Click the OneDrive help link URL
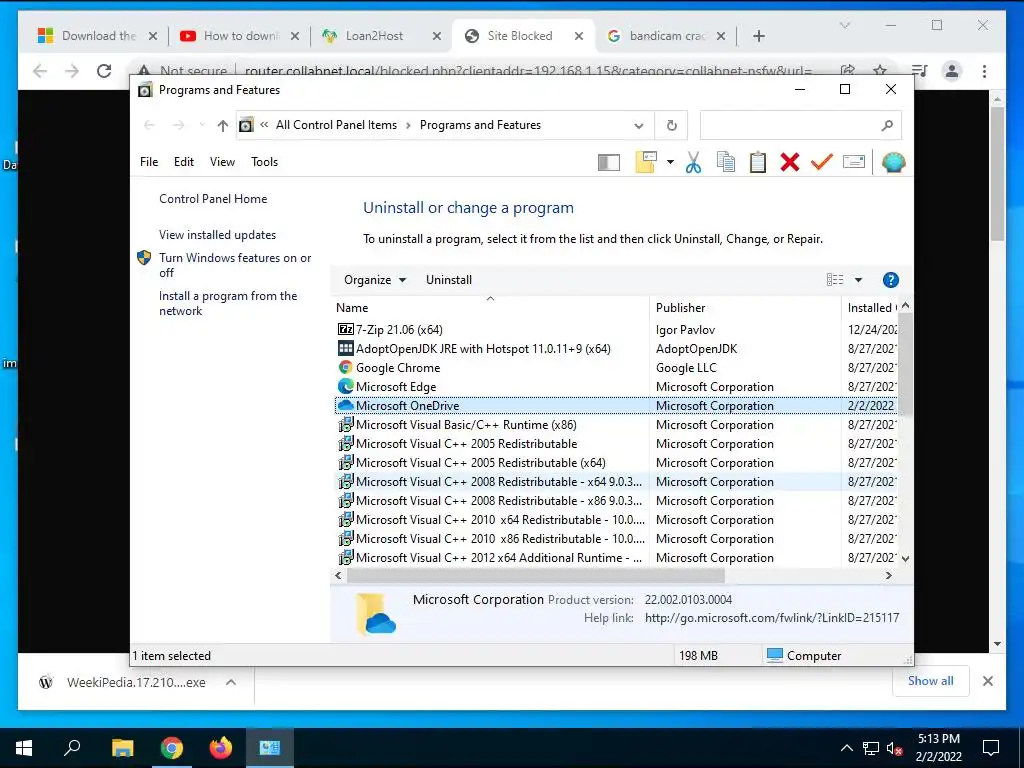This screenshot has width=1024, height=768. (772, 618)
